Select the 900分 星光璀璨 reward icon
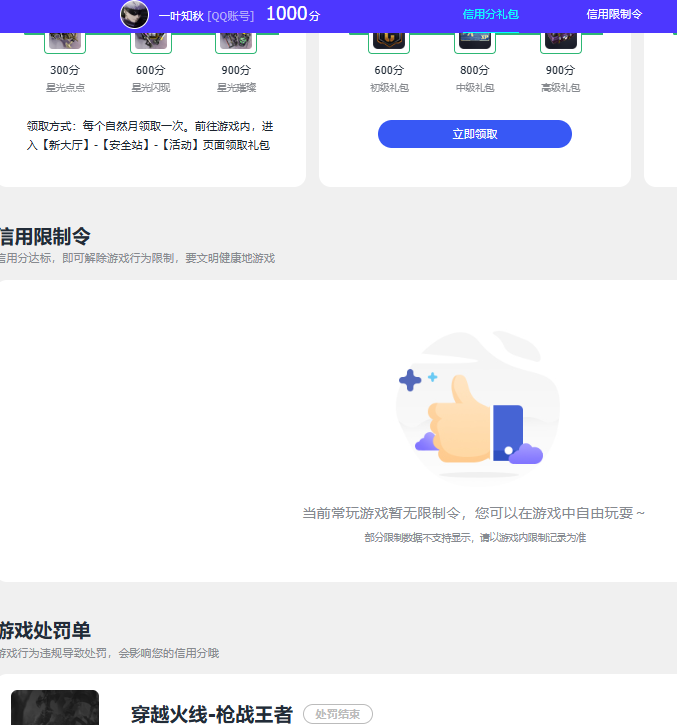The image size is (677, 725). coord(236,42)
